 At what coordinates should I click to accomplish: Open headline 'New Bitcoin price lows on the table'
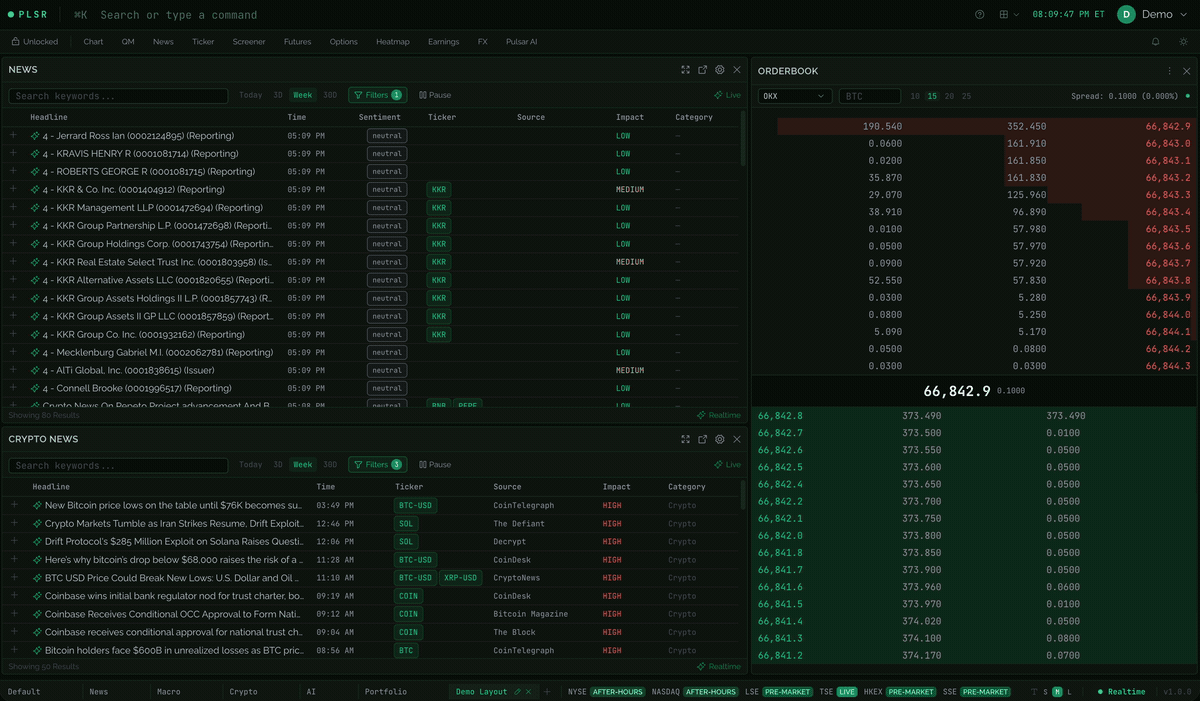tap(173, 505)
